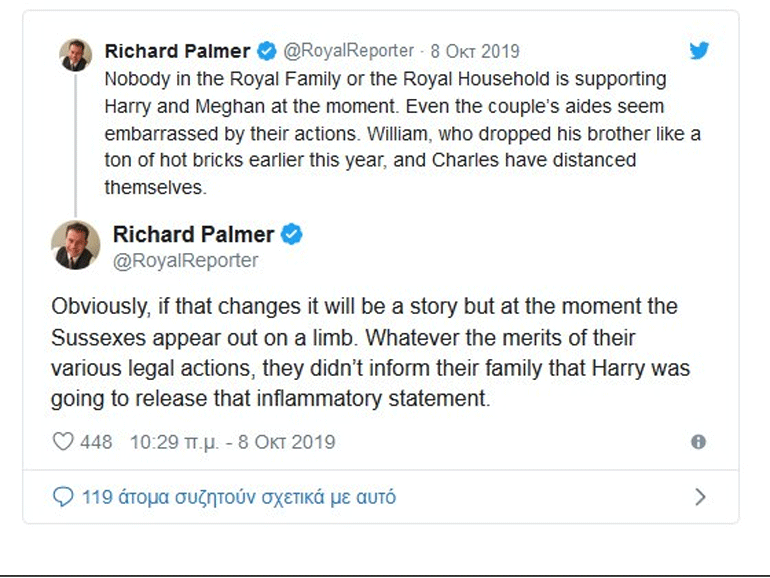This screenshot has width=770, height=578.
Task: Click the speech bubble conversation icon
Action: (x=63, y=496)
